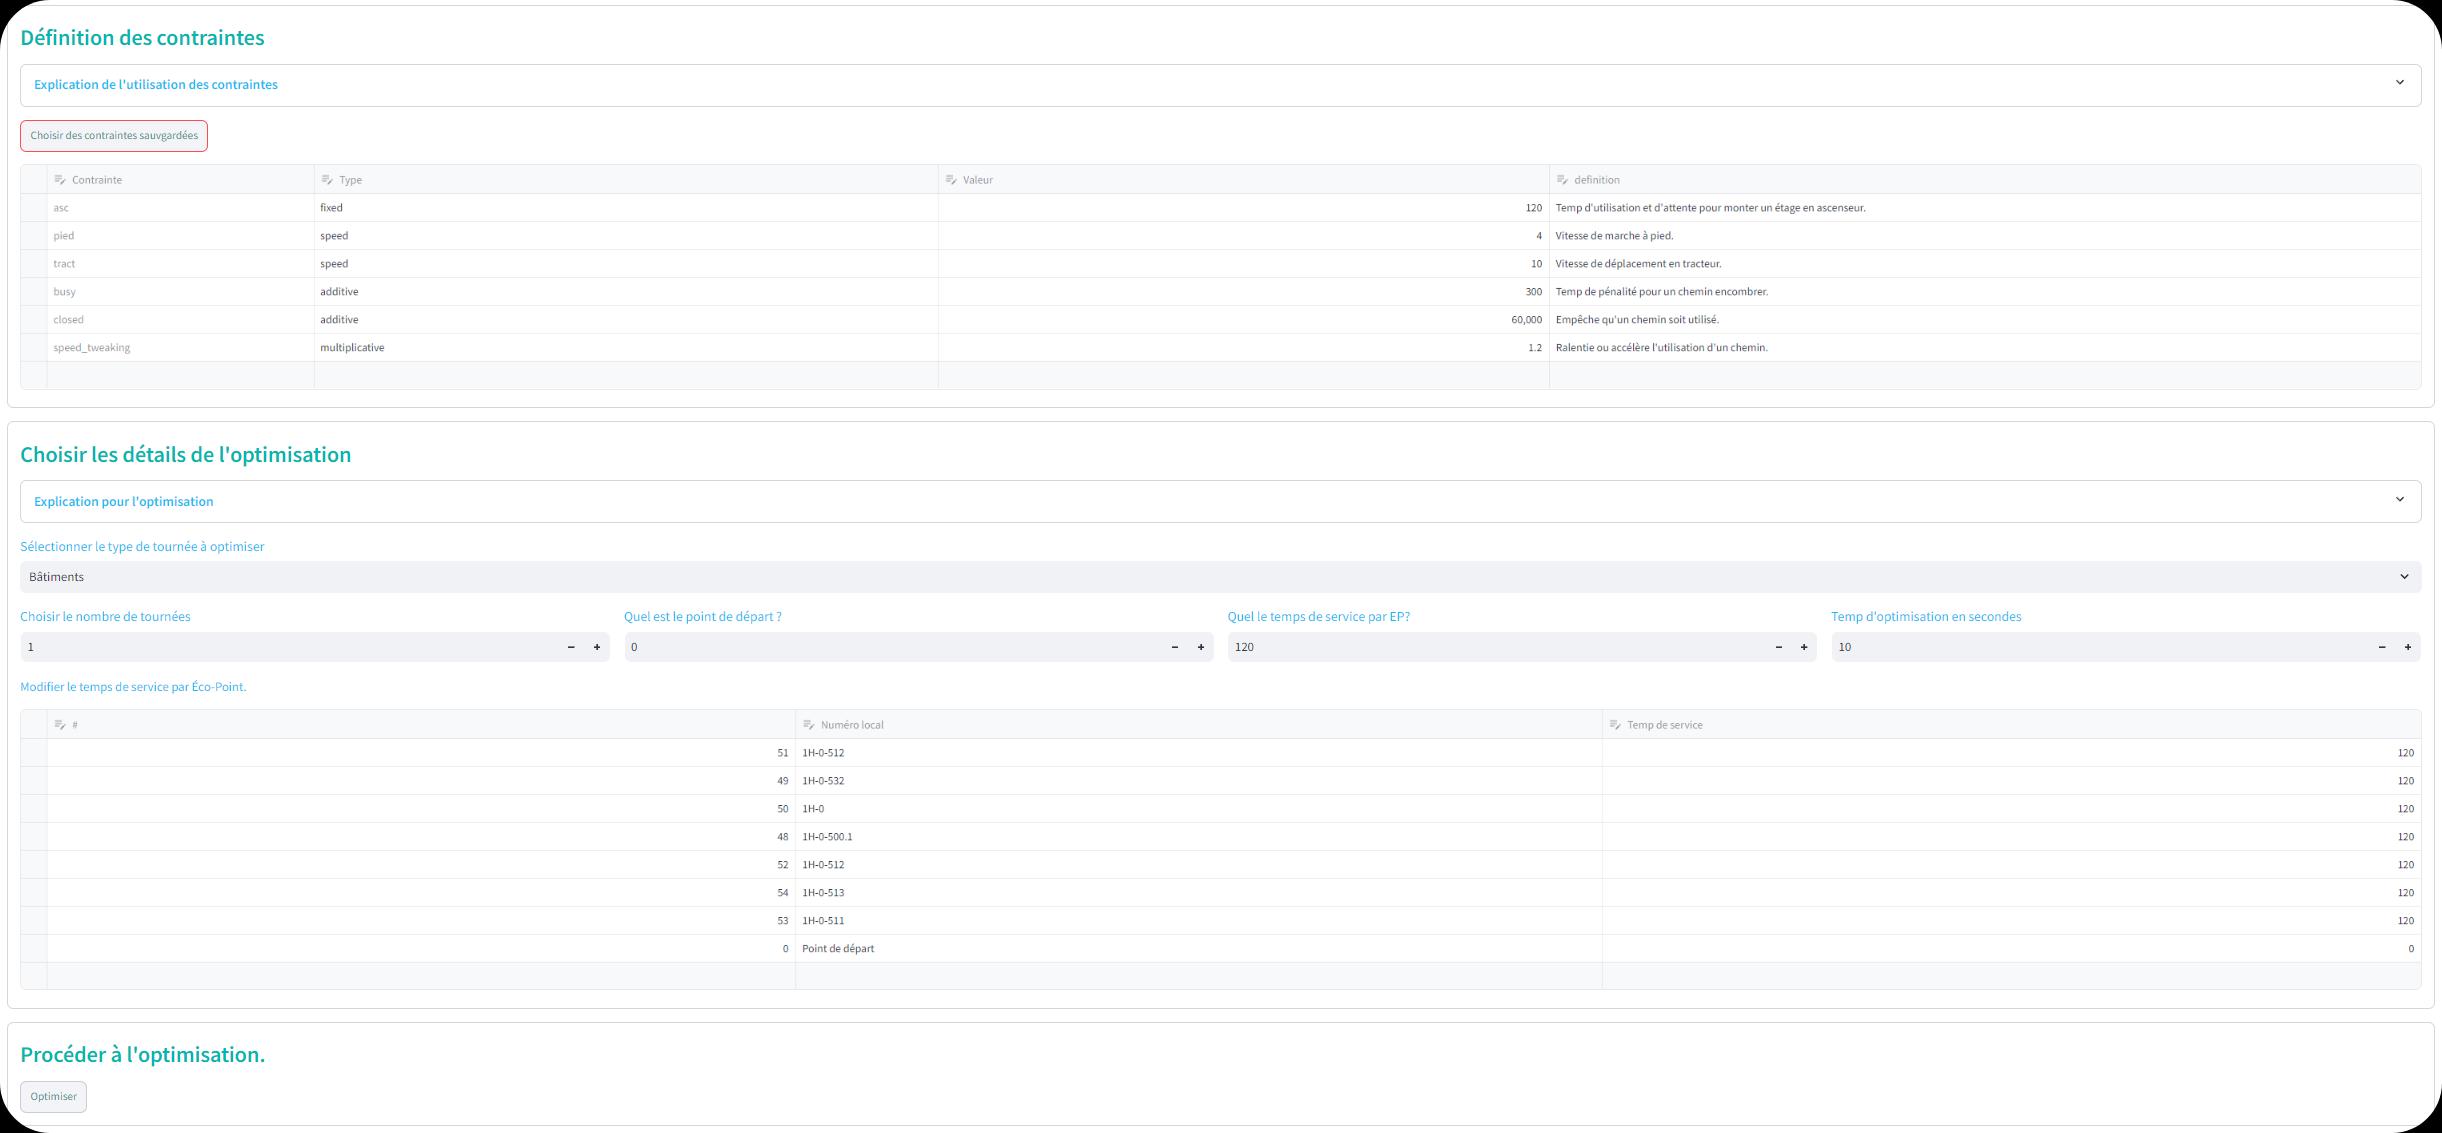This screenshot has width=2442, height=1133.
Task: Decrease the optimisation time in seconds
Action: [x=2382, y=647]
